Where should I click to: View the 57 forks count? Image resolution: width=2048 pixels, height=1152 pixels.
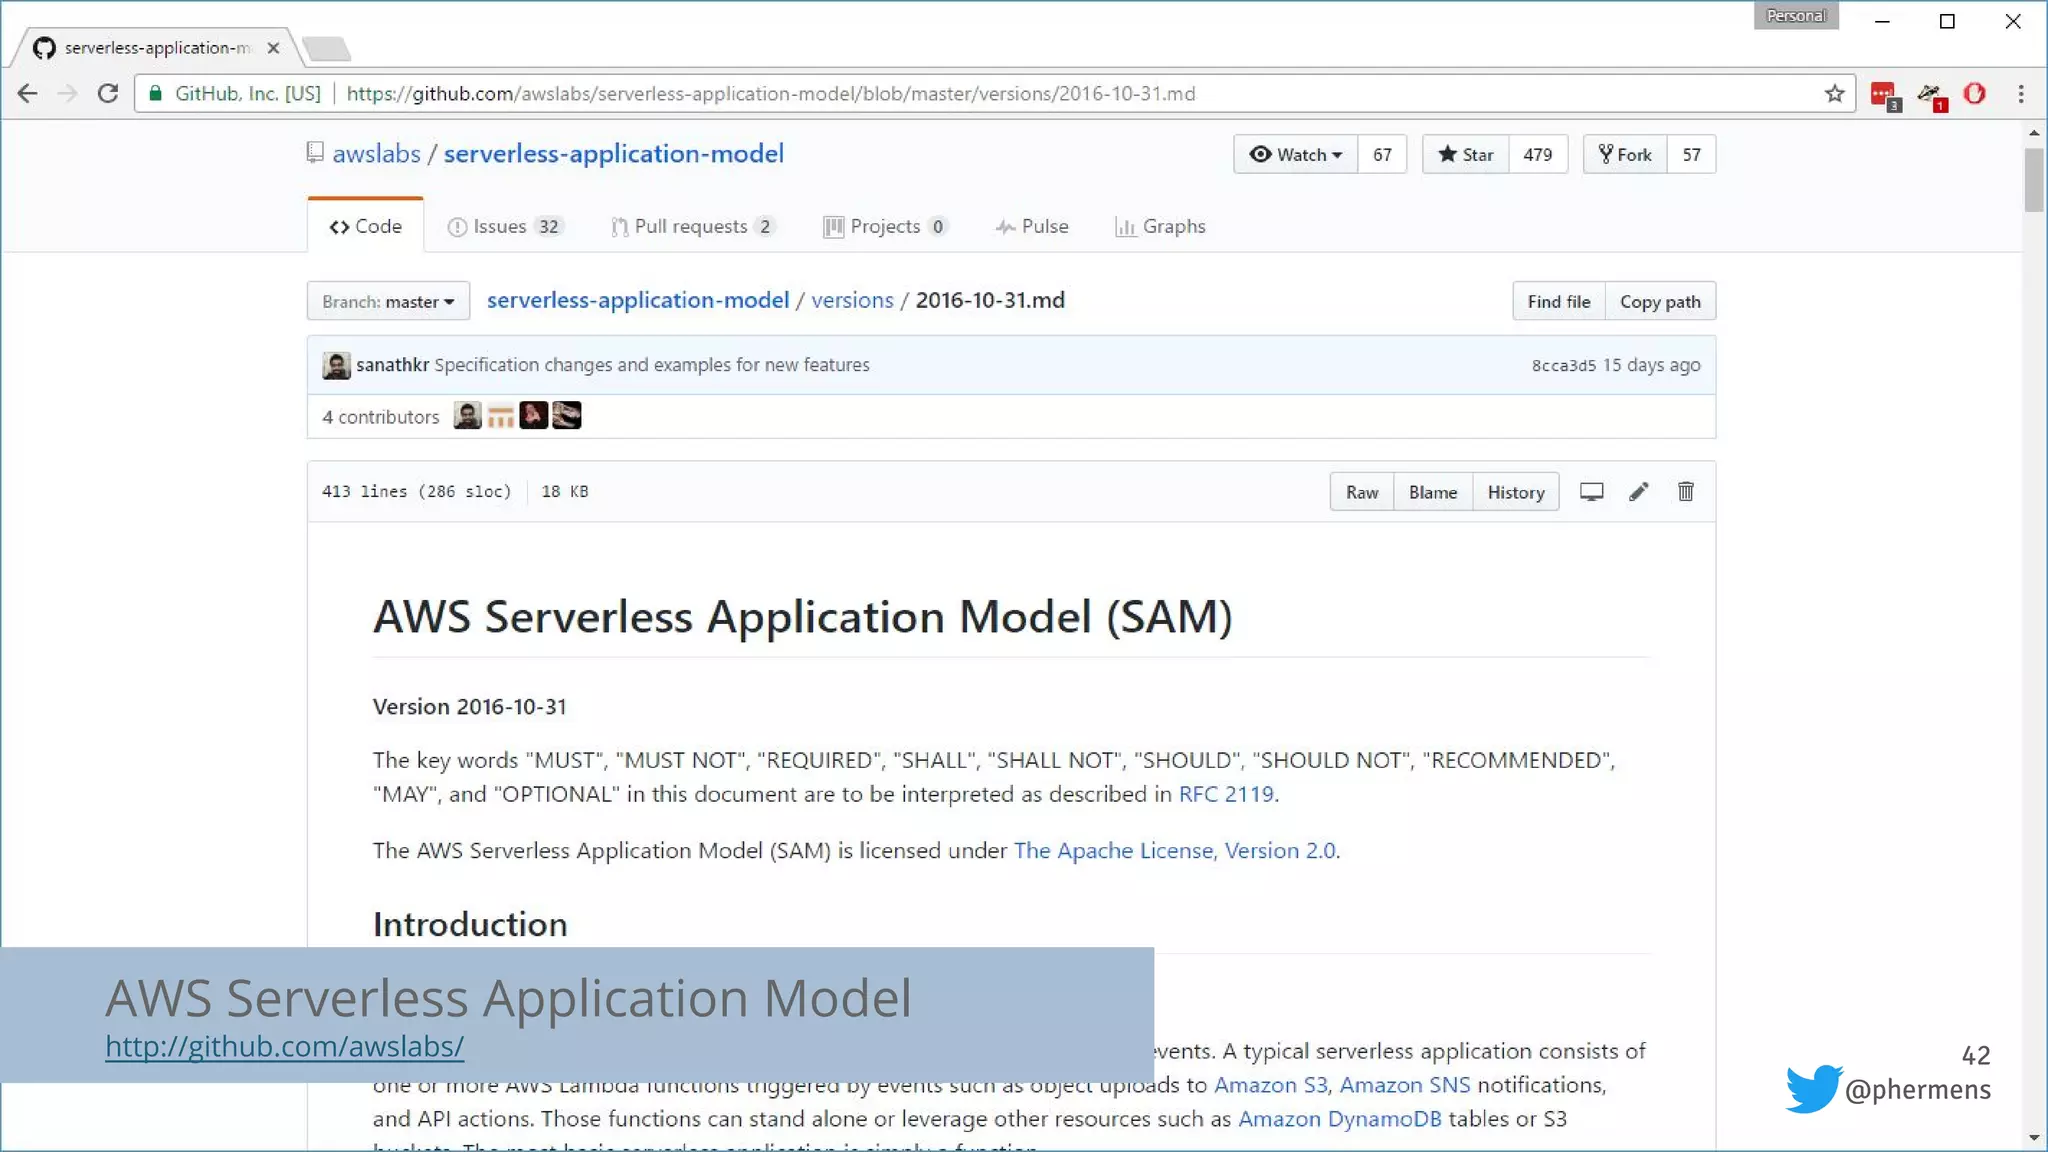point(1691,155)
